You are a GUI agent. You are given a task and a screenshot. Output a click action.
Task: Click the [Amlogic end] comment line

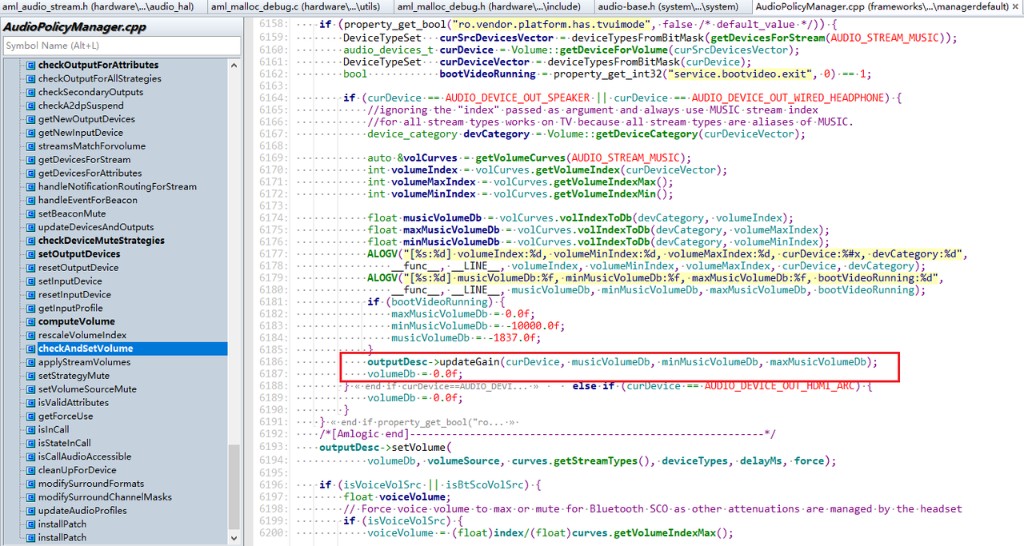point(547,434)
